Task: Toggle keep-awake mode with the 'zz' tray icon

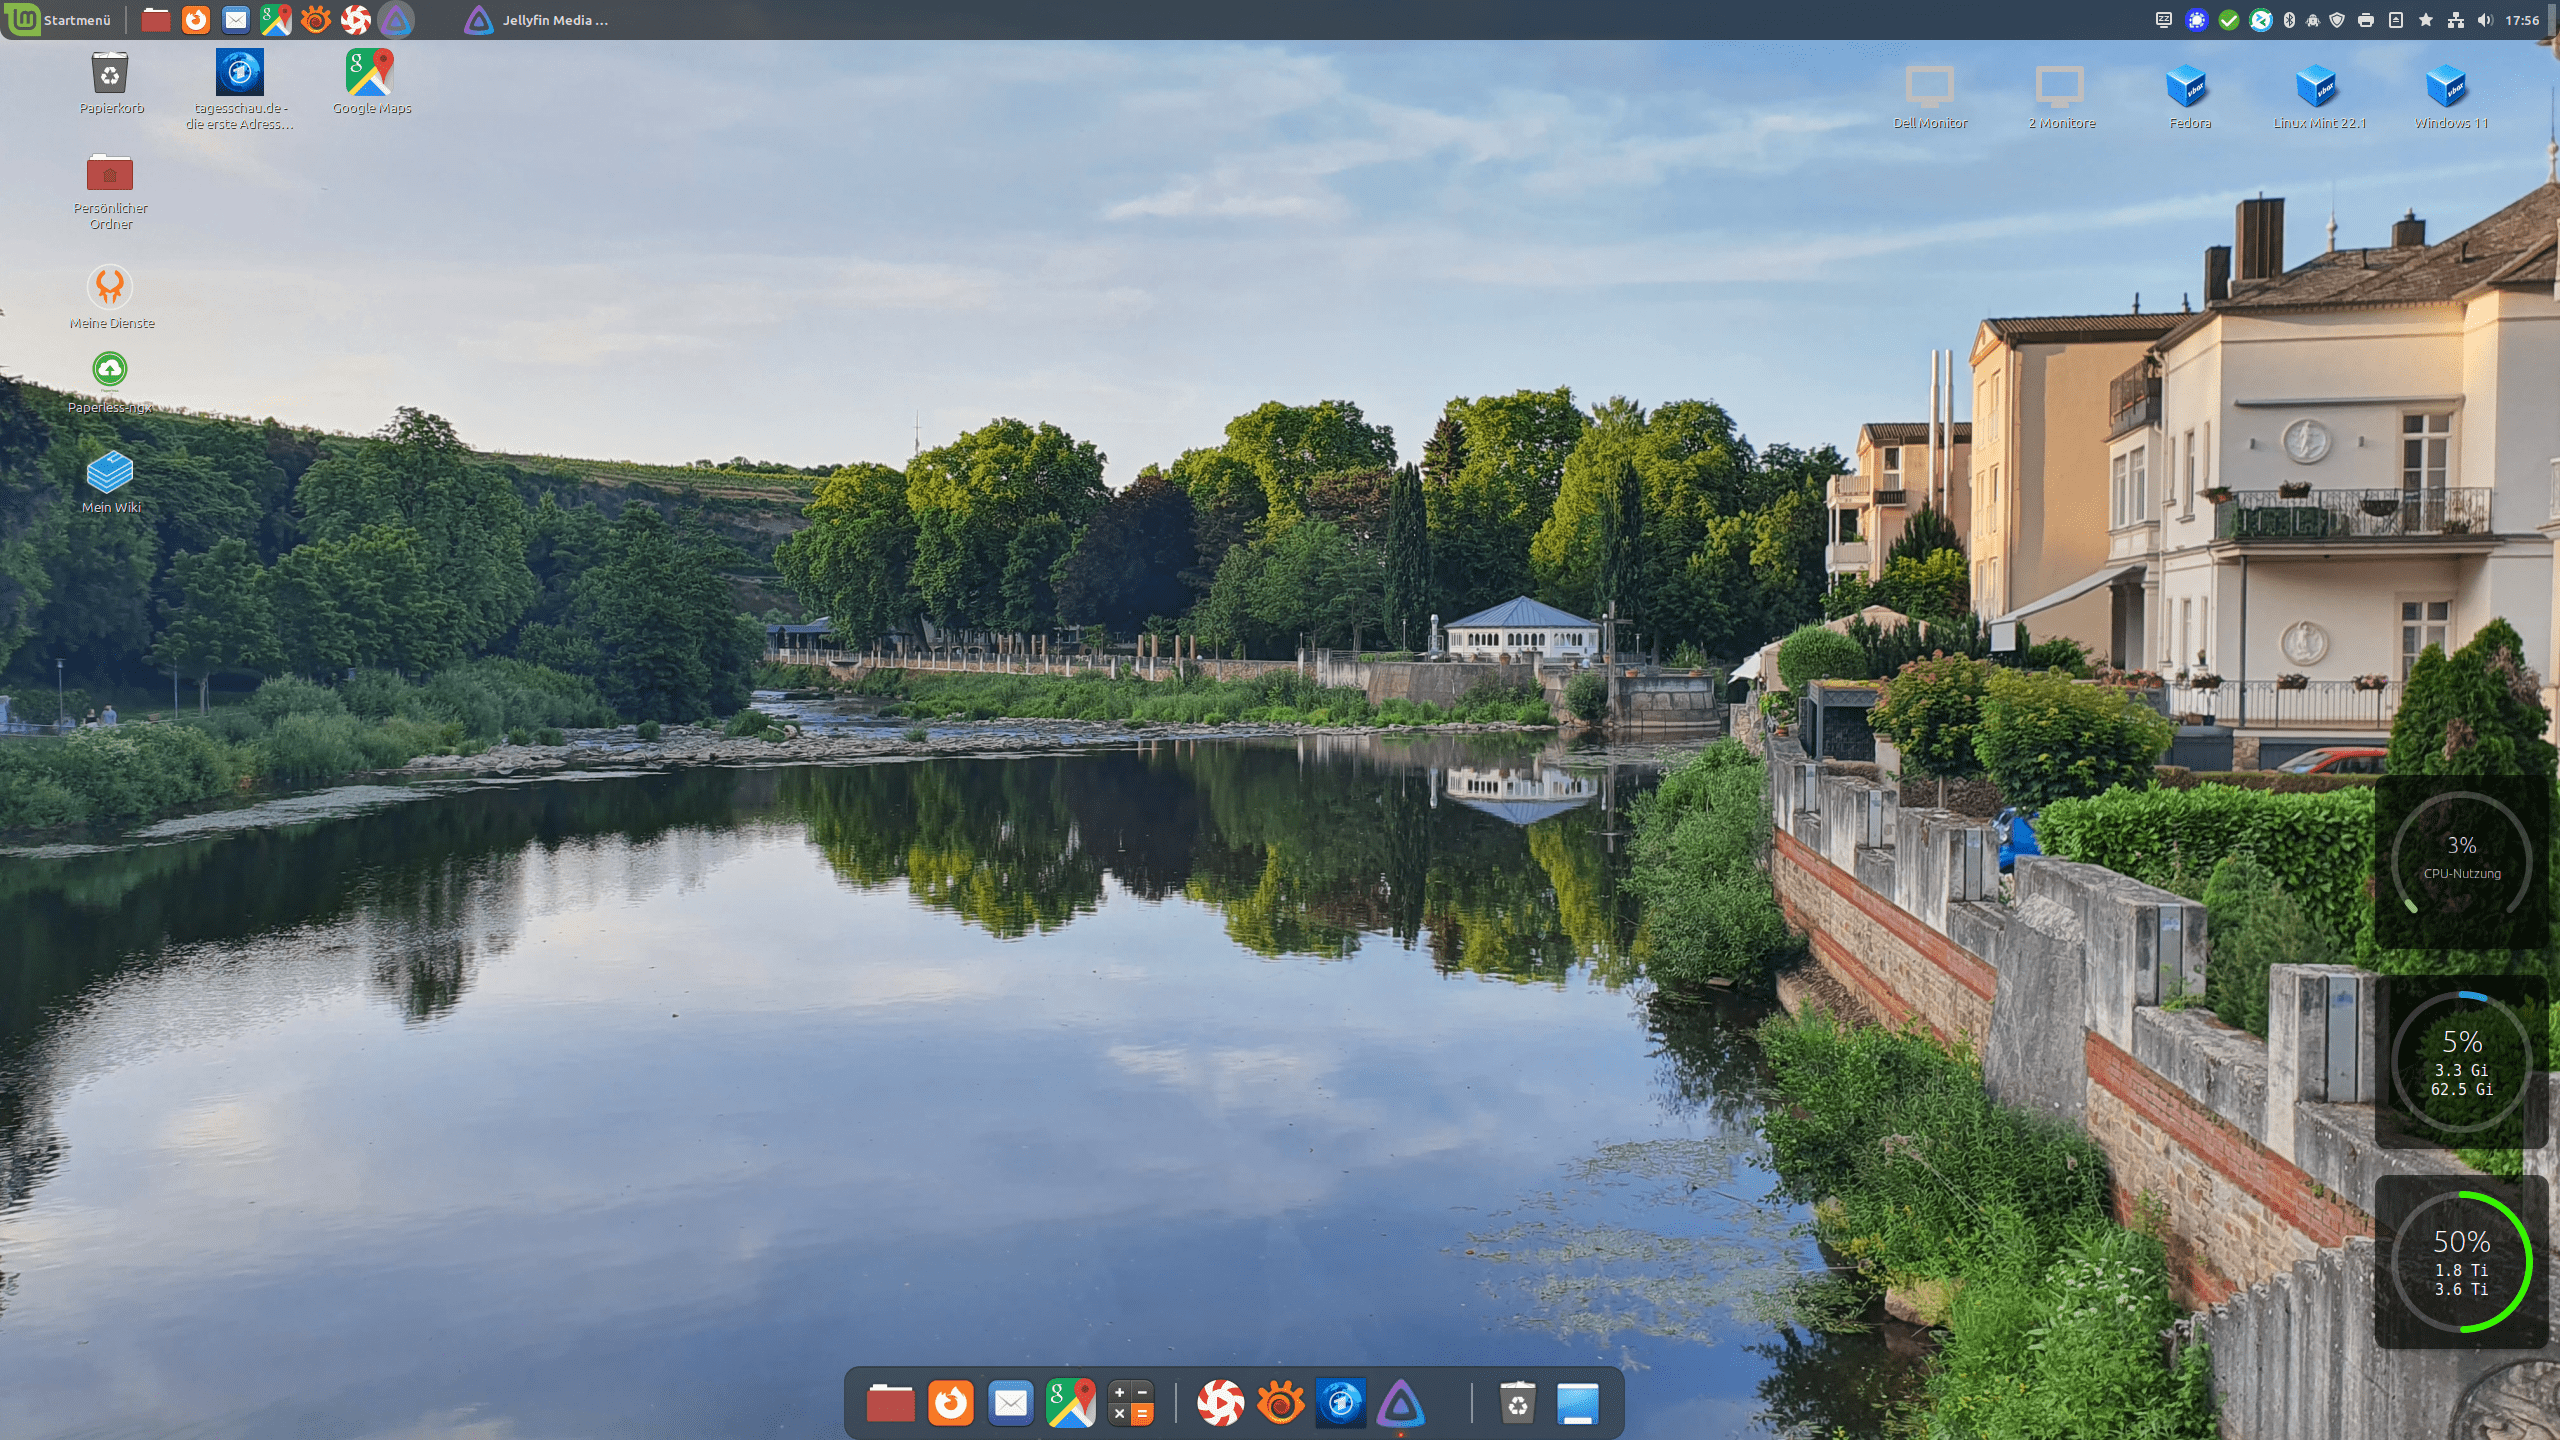Action: 2164,19
